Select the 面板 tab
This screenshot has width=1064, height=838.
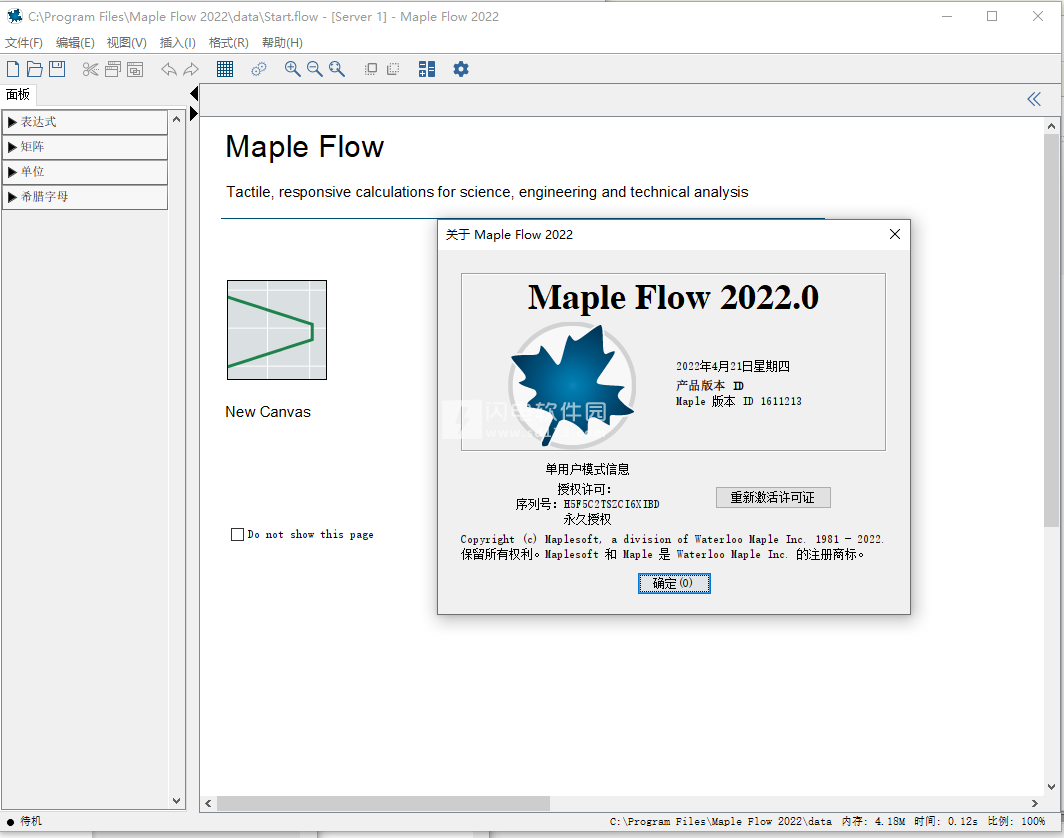[x=18, y=95]
